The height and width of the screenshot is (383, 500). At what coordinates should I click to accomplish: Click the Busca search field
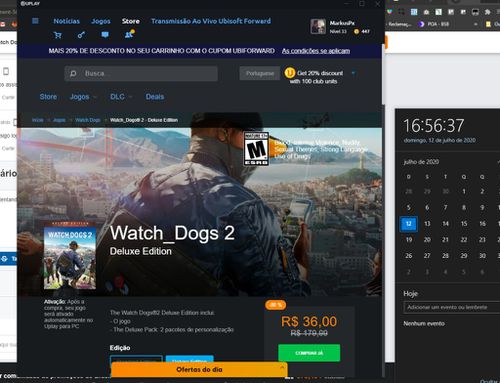141,73
